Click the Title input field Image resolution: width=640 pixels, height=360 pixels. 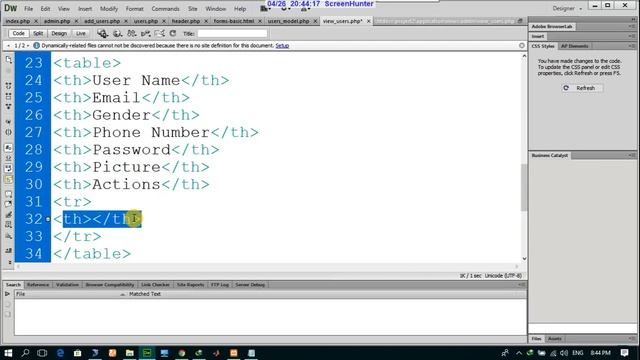[232, 33]
